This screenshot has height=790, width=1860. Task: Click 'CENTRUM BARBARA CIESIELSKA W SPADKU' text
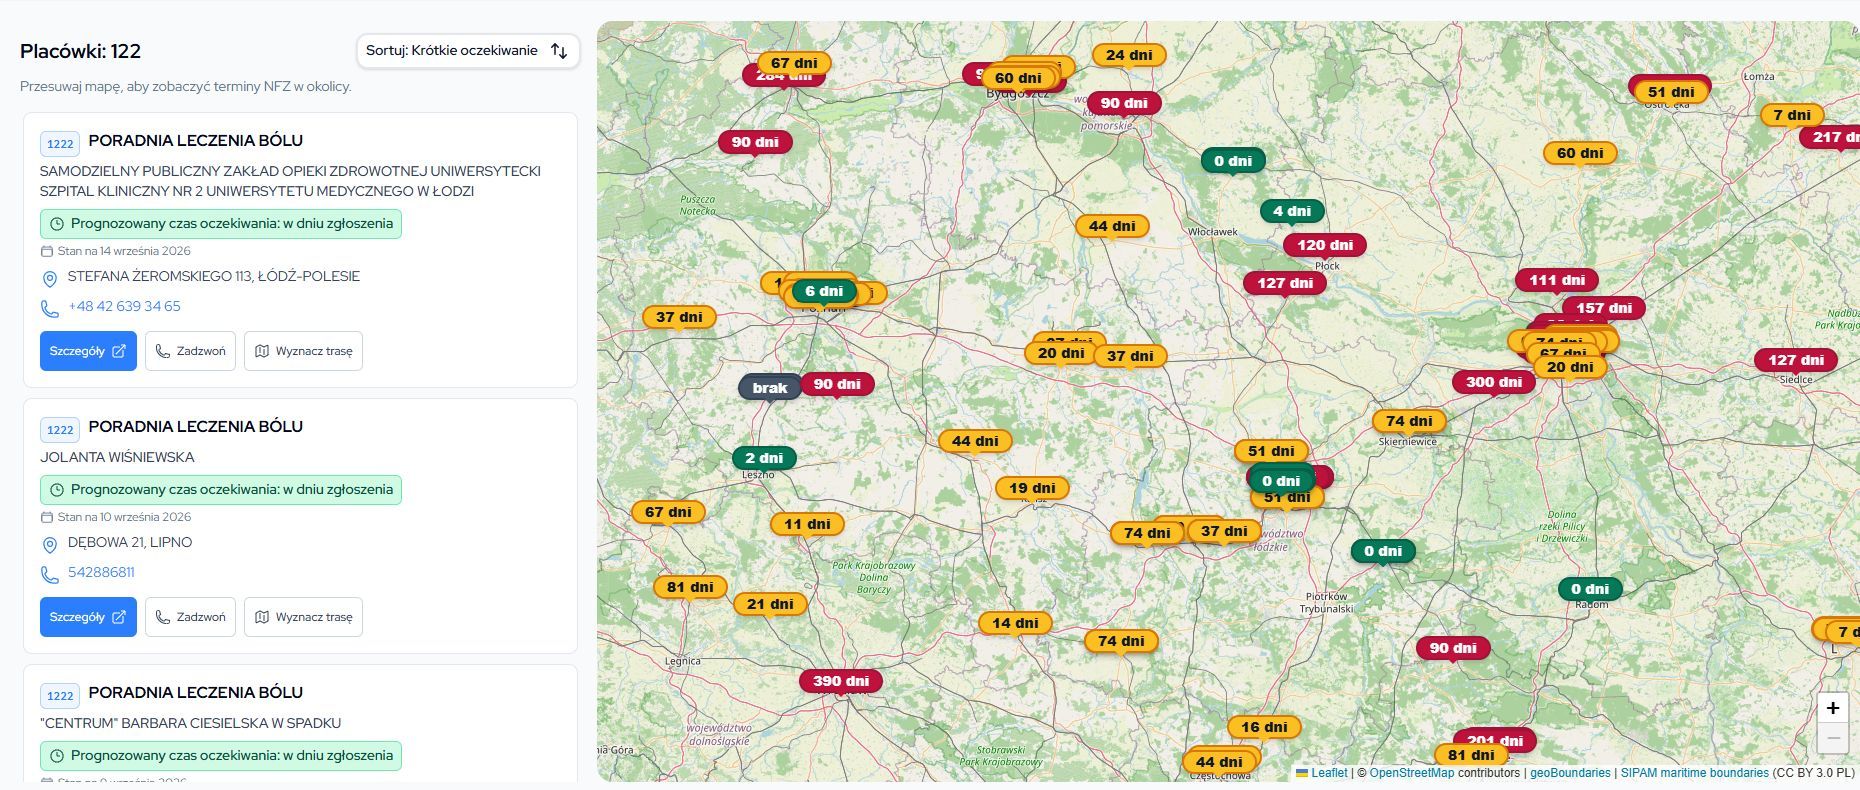[x=190, y=723]
